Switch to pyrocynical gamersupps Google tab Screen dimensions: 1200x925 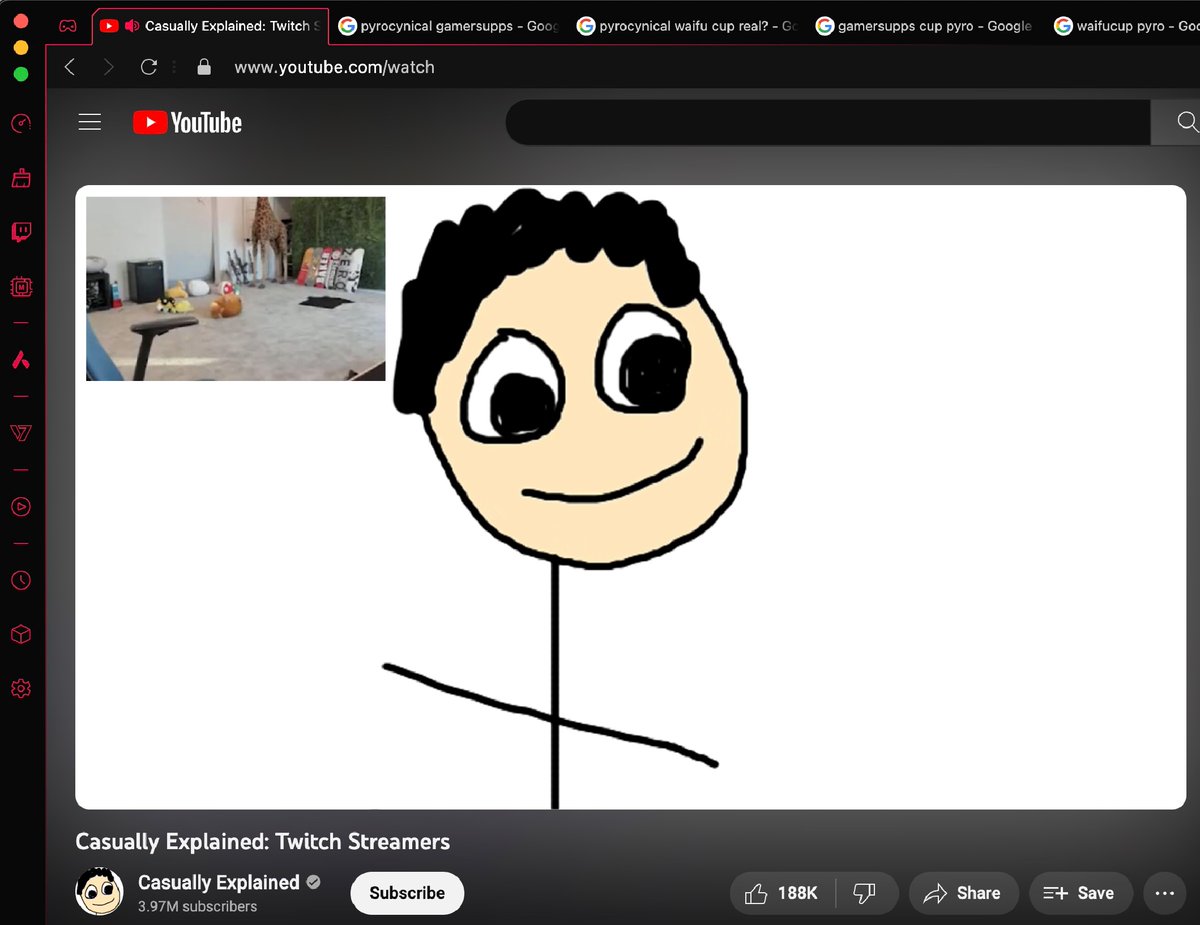tap(448, 26)
